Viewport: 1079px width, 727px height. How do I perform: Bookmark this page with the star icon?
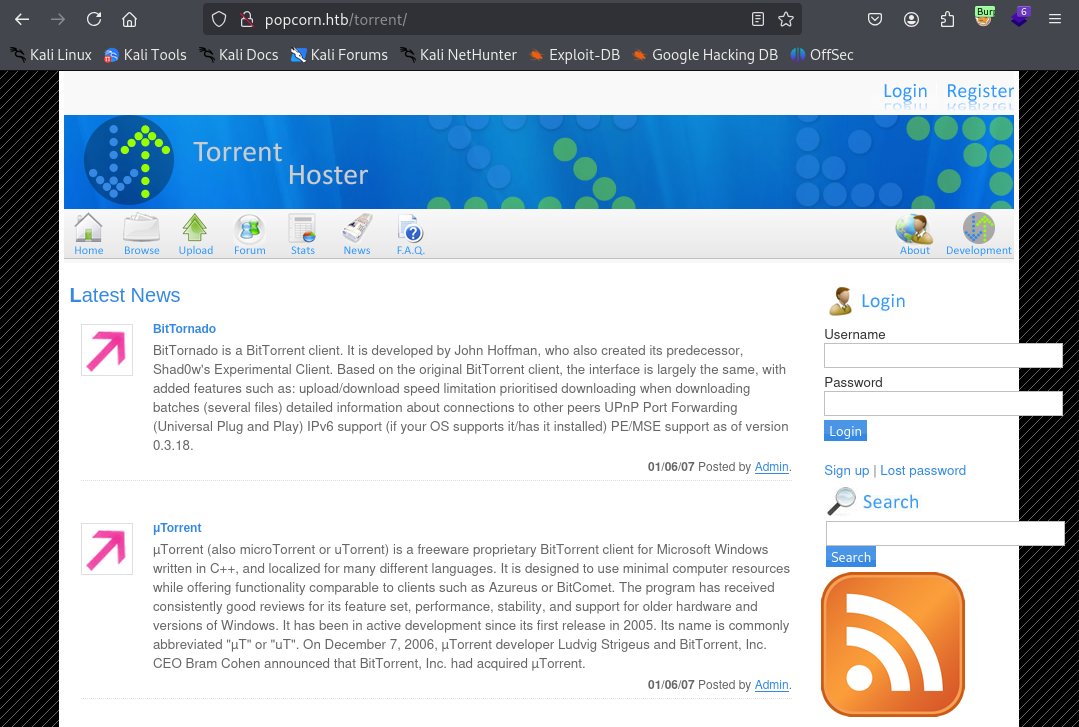pyautogui.click(x=786, y=19)
